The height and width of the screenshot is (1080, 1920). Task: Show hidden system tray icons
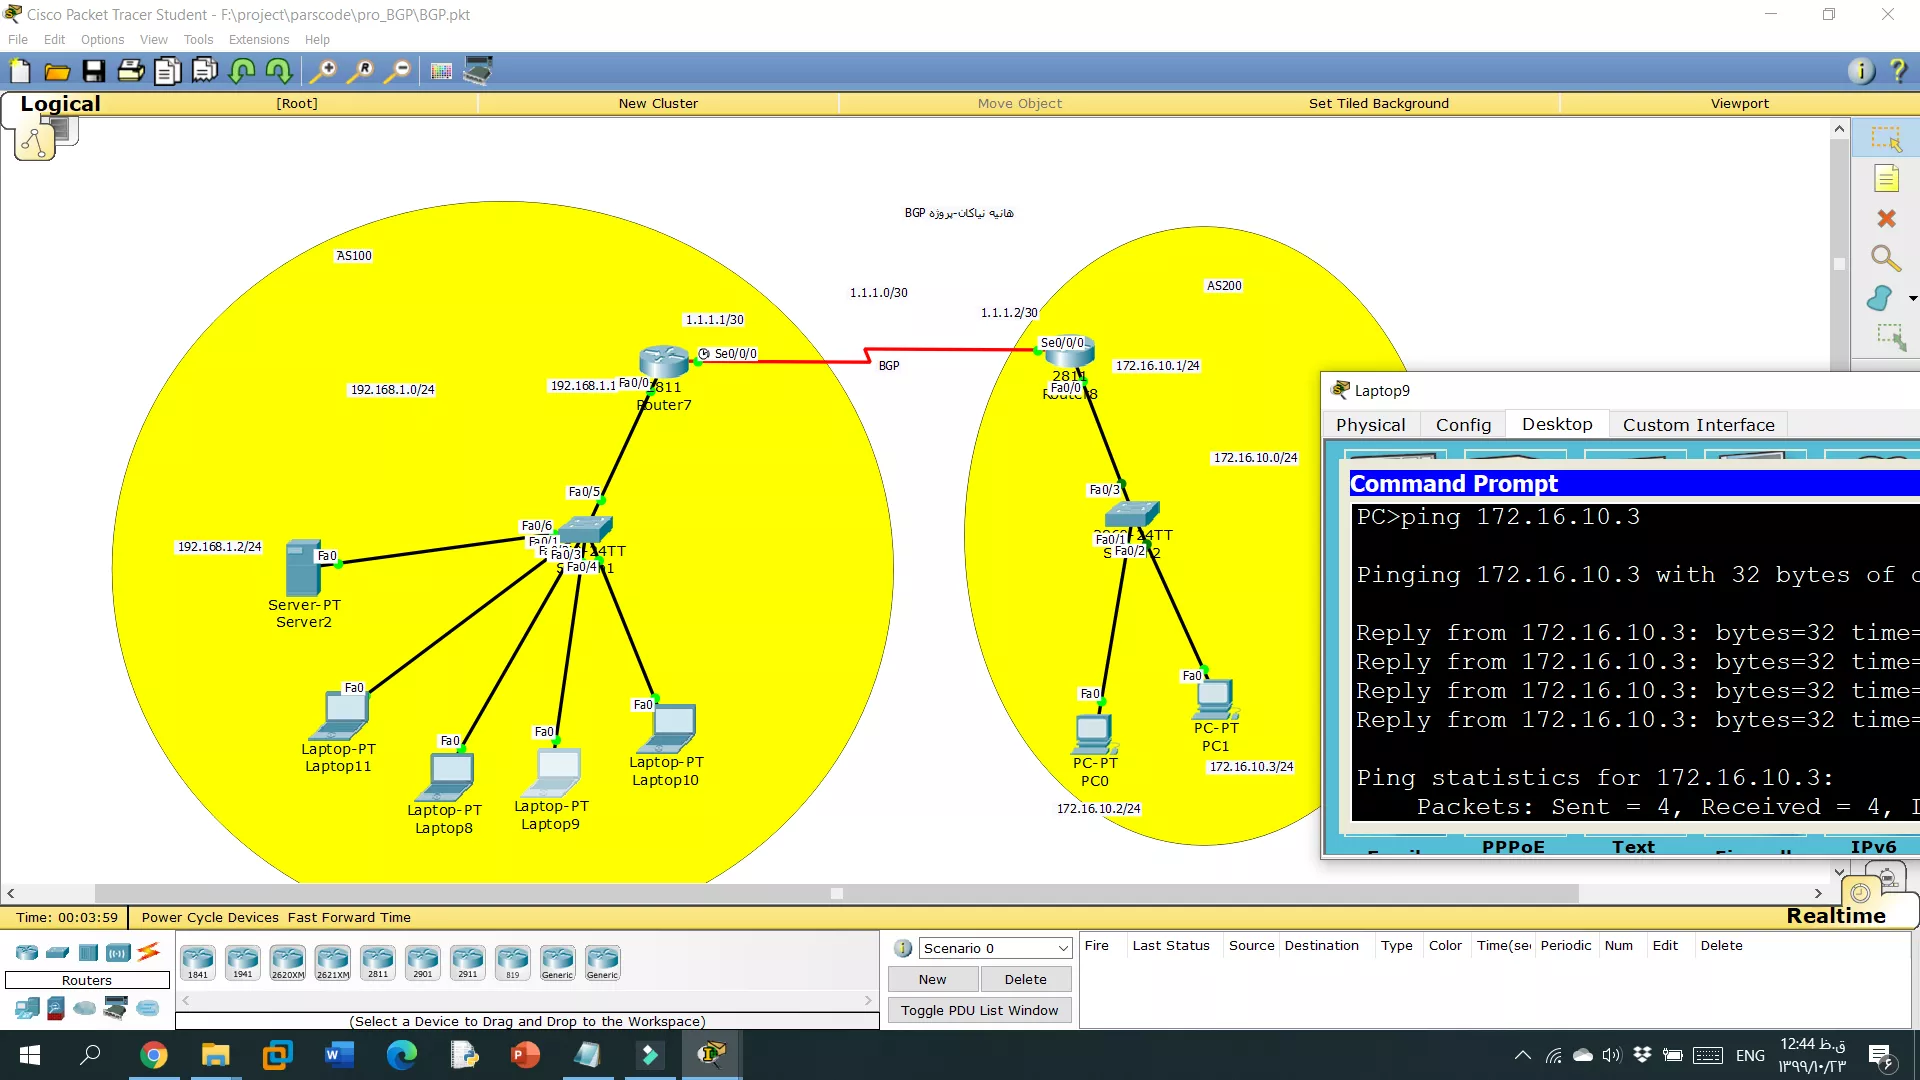coord(1522,1054)
